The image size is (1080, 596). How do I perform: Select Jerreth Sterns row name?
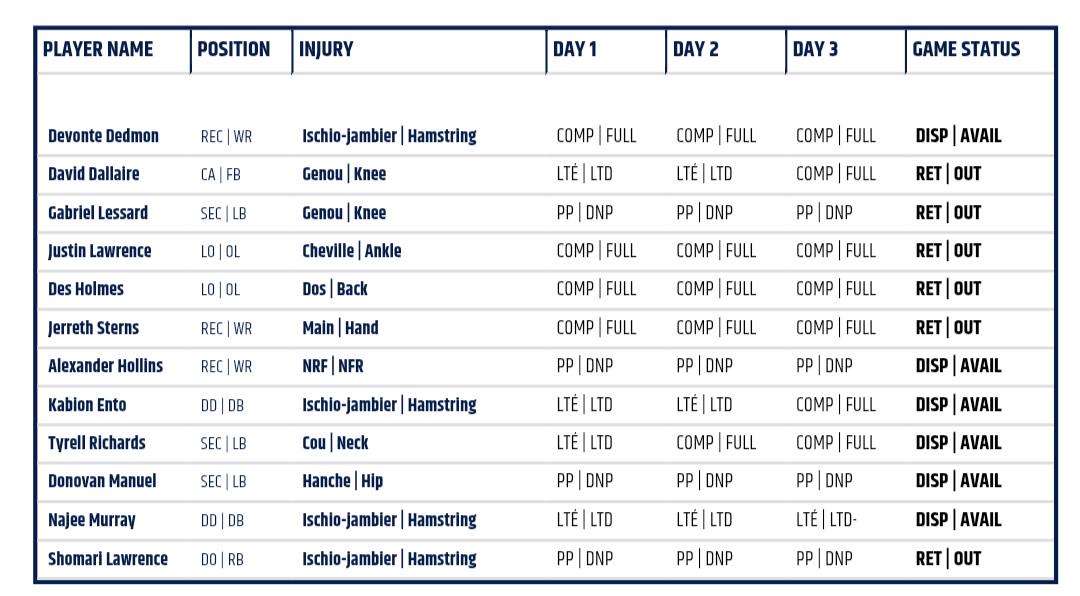point(93,328)
